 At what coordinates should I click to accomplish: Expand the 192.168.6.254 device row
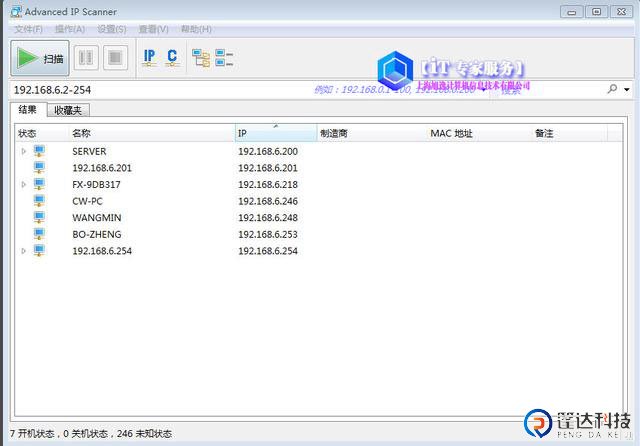coord(24,251)
